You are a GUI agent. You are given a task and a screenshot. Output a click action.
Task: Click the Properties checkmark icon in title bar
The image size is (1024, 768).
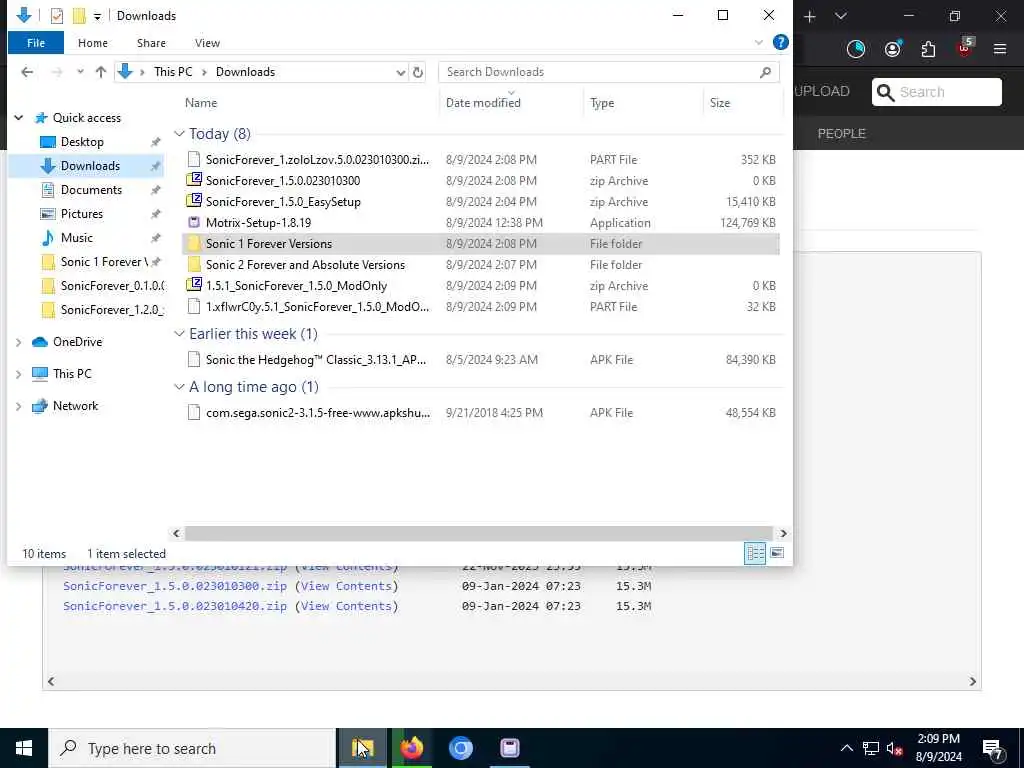tap(57, 16)
